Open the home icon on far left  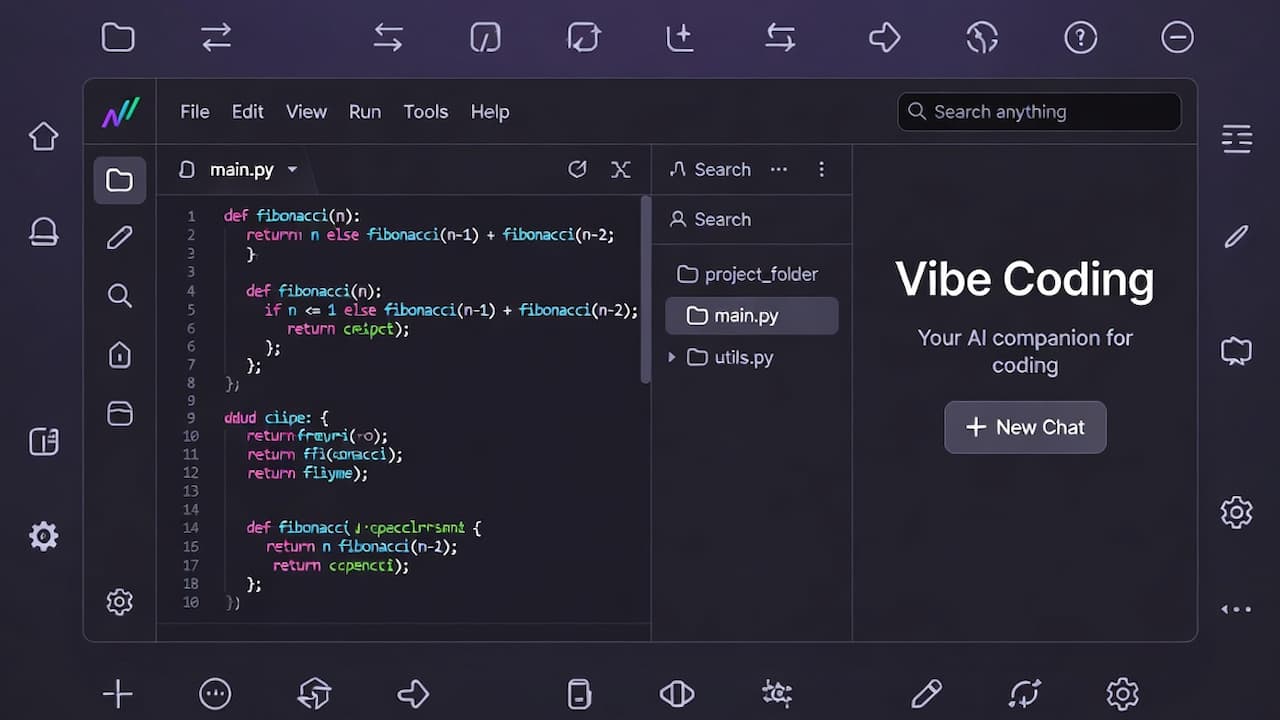(x=43, y=136)
